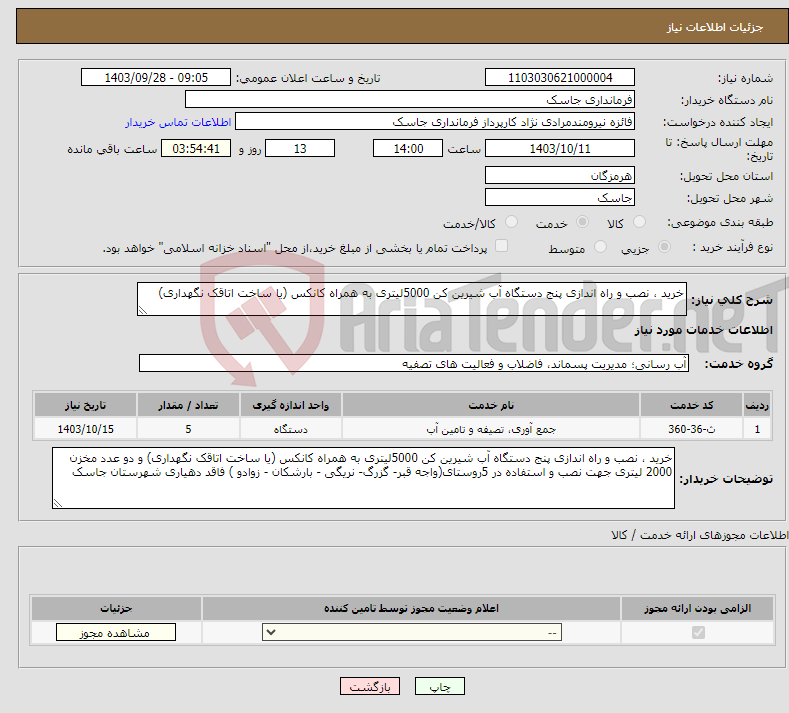Click the چاپ print button
789x713 pixels.
click(x=439, y=686)
